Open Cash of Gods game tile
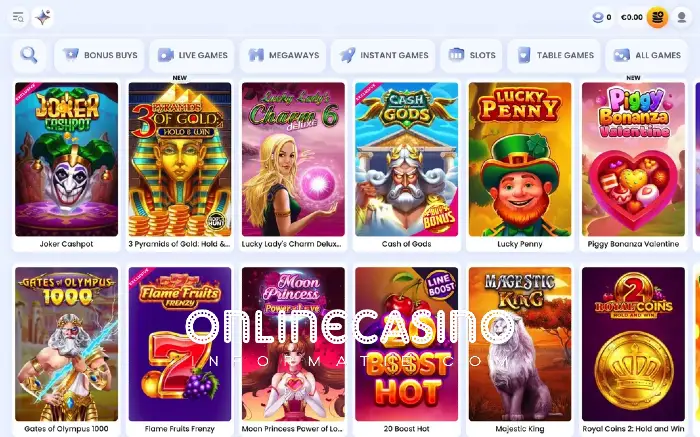This screenshot has height=437, width=700. pyautogui.click(x=407, y=159)
